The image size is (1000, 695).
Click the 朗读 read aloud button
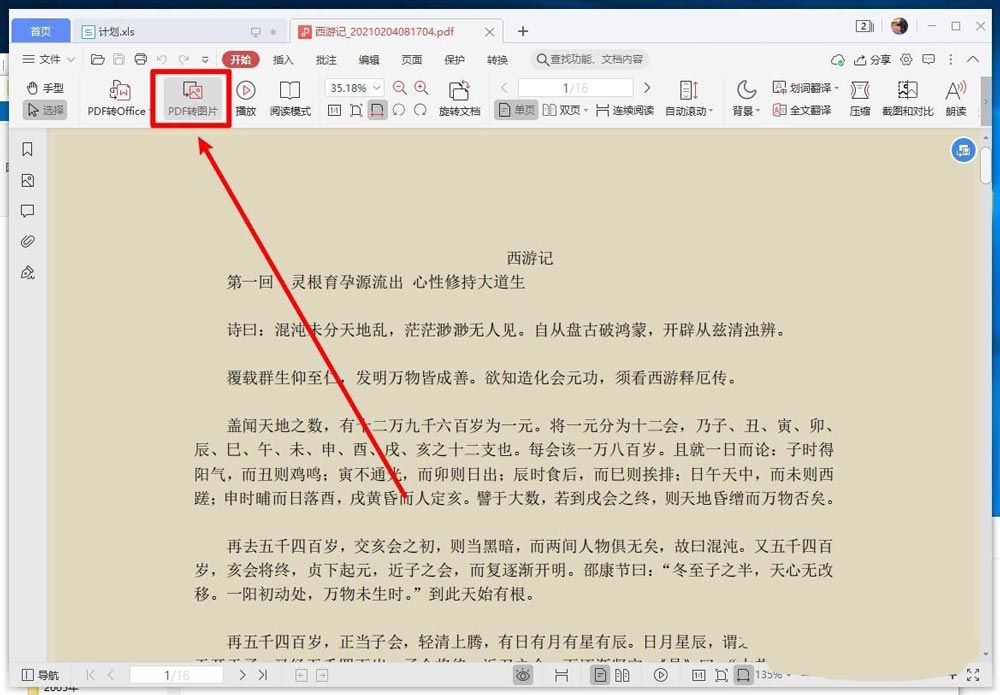(955, 98)
